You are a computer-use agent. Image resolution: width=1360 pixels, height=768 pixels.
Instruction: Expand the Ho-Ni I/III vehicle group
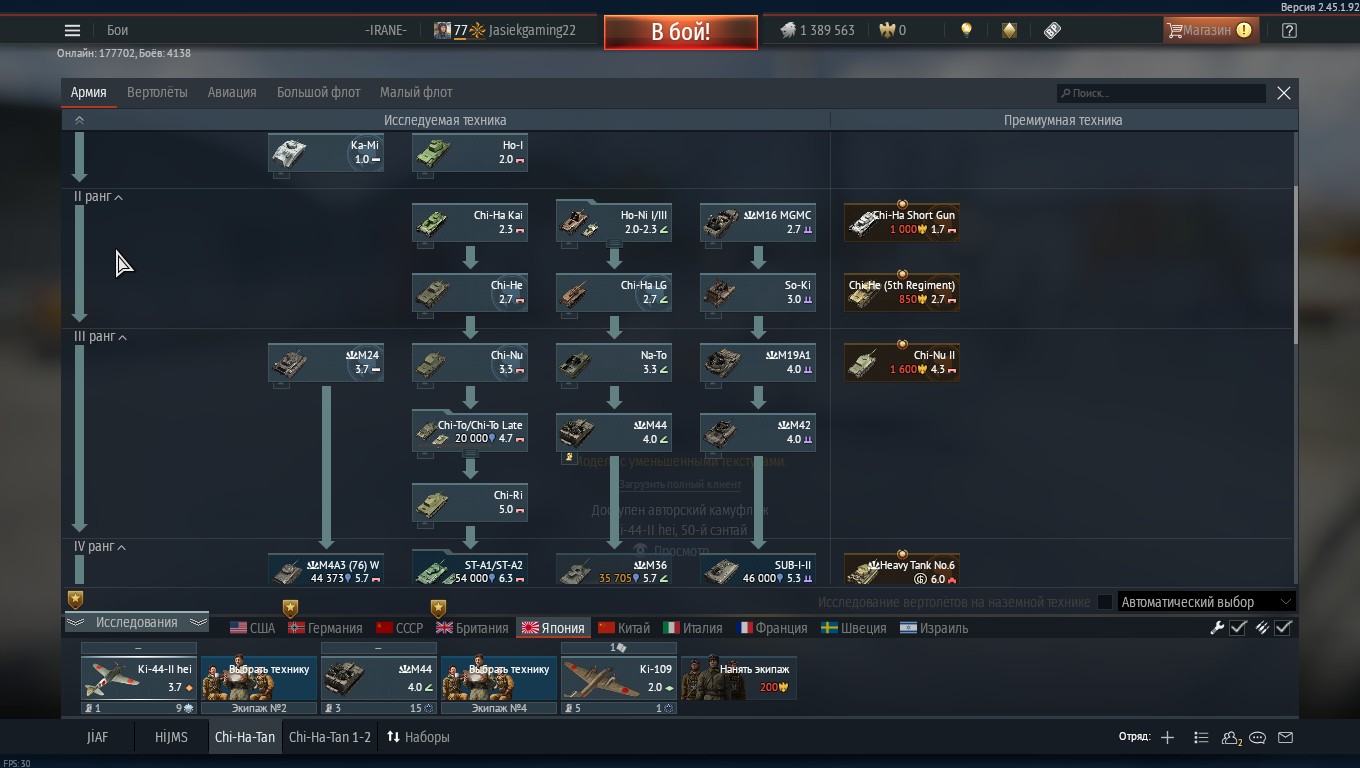click(x=614, y=223)
